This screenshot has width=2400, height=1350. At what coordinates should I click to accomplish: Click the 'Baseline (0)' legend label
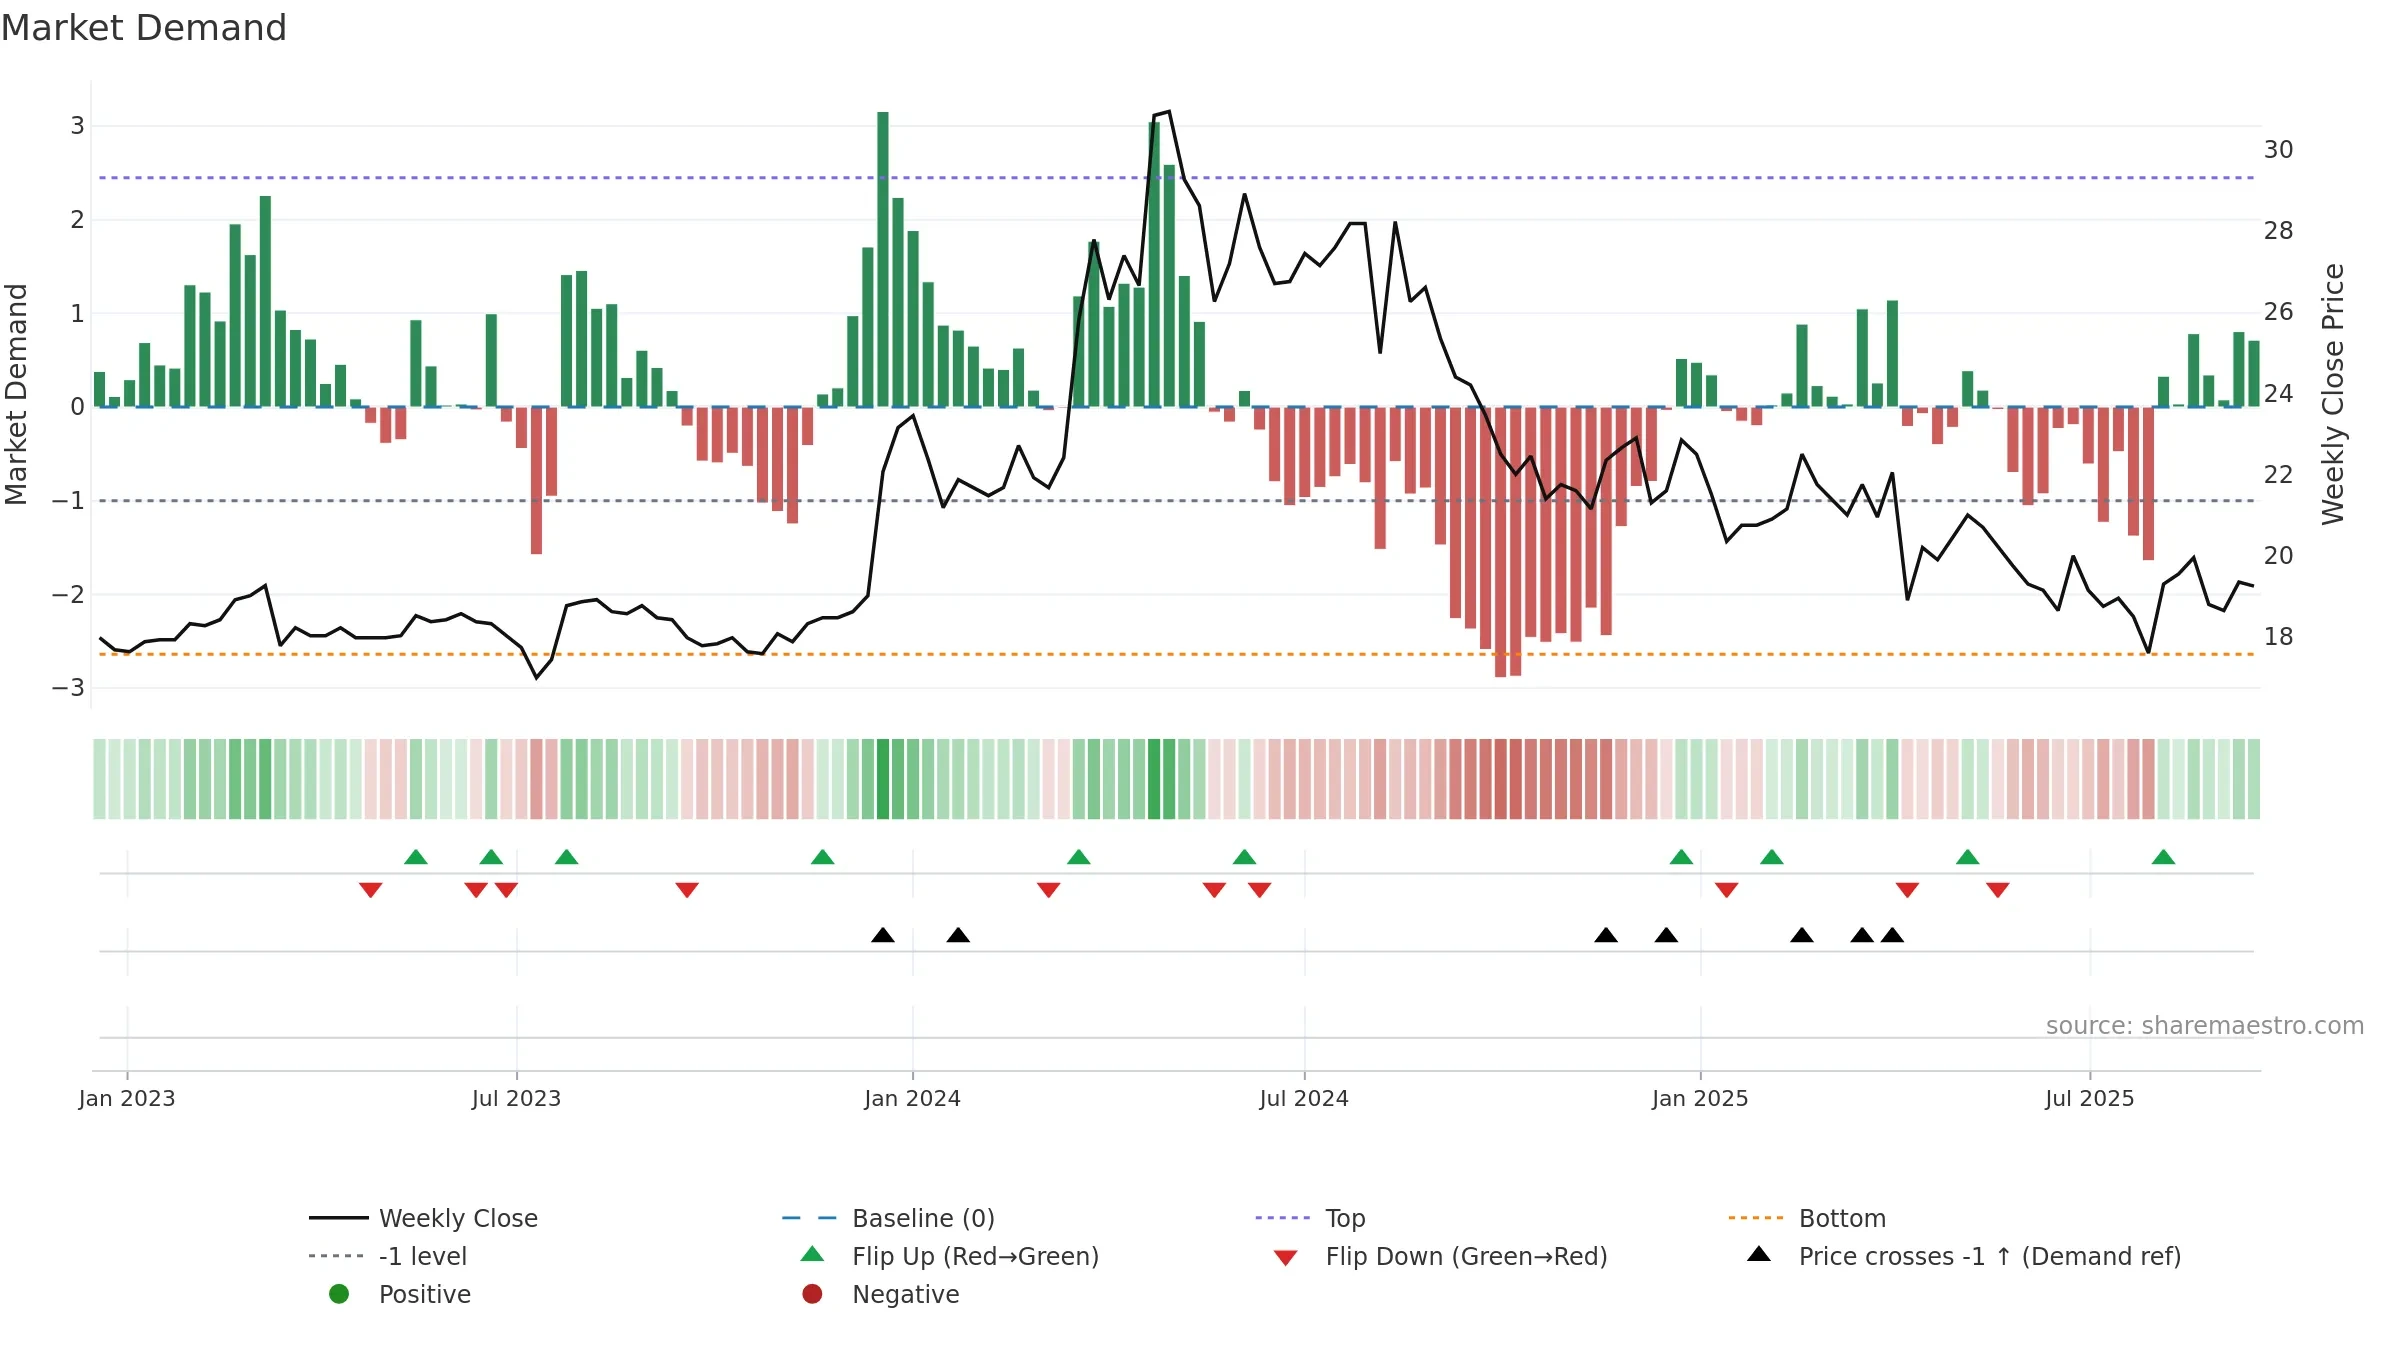click(923, 1218)
